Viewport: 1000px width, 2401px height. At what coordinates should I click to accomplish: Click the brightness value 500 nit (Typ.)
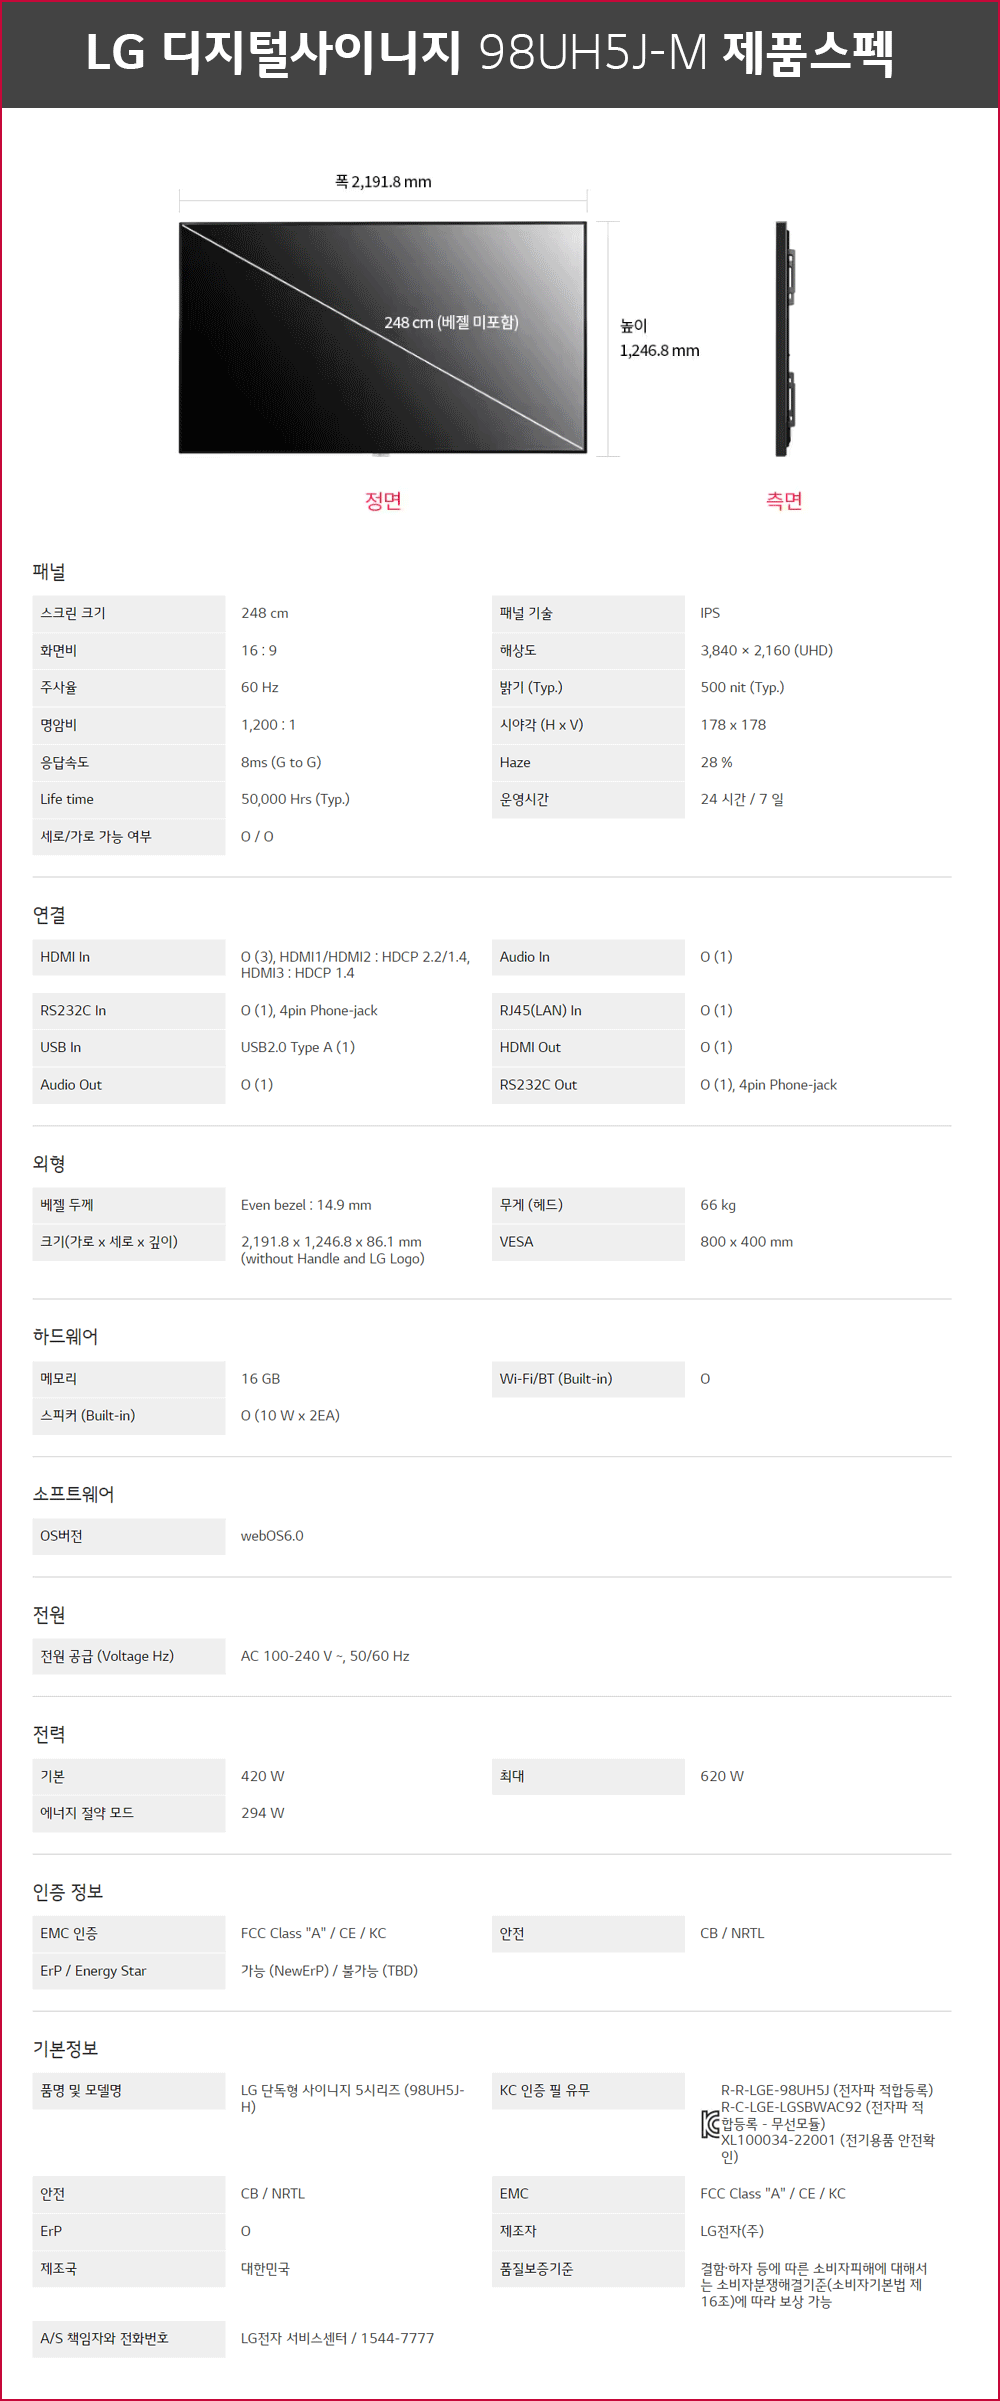click(742, 687)
